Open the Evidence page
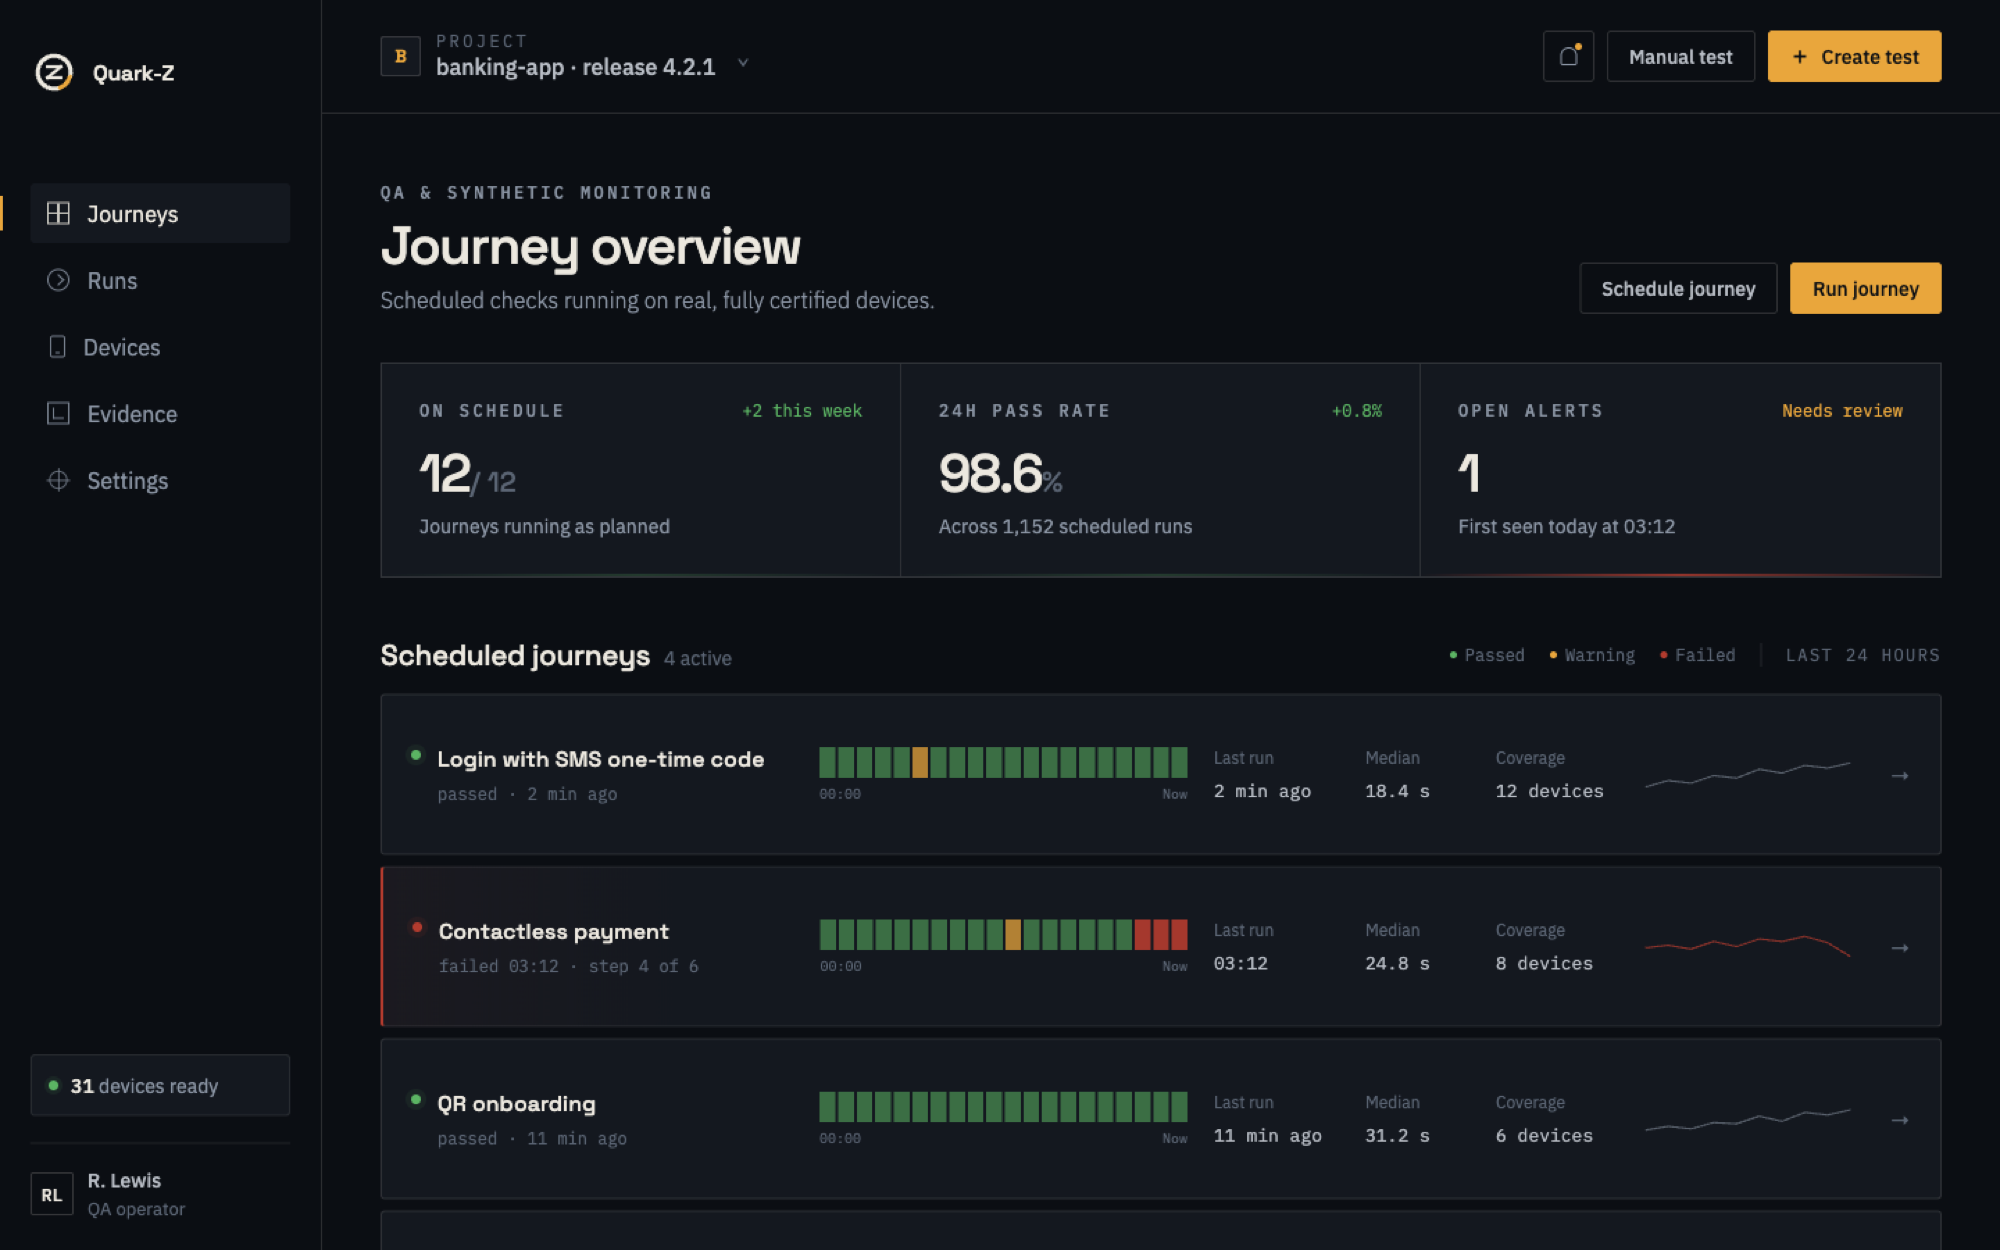The image size is (2000, 1250). (160, 413)
